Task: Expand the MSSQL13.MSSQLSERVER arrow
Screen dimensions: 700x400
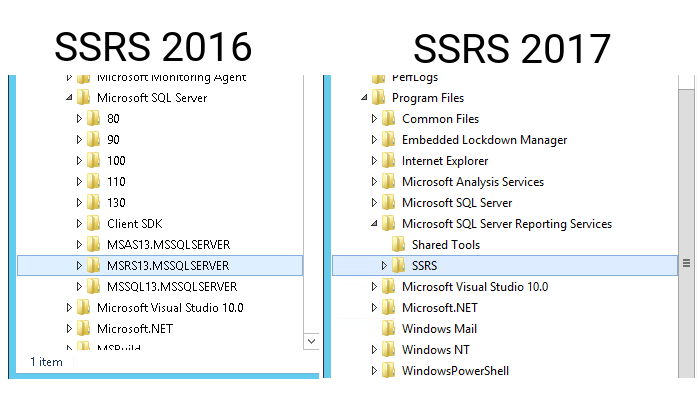Action: click(x=79, y=287)
